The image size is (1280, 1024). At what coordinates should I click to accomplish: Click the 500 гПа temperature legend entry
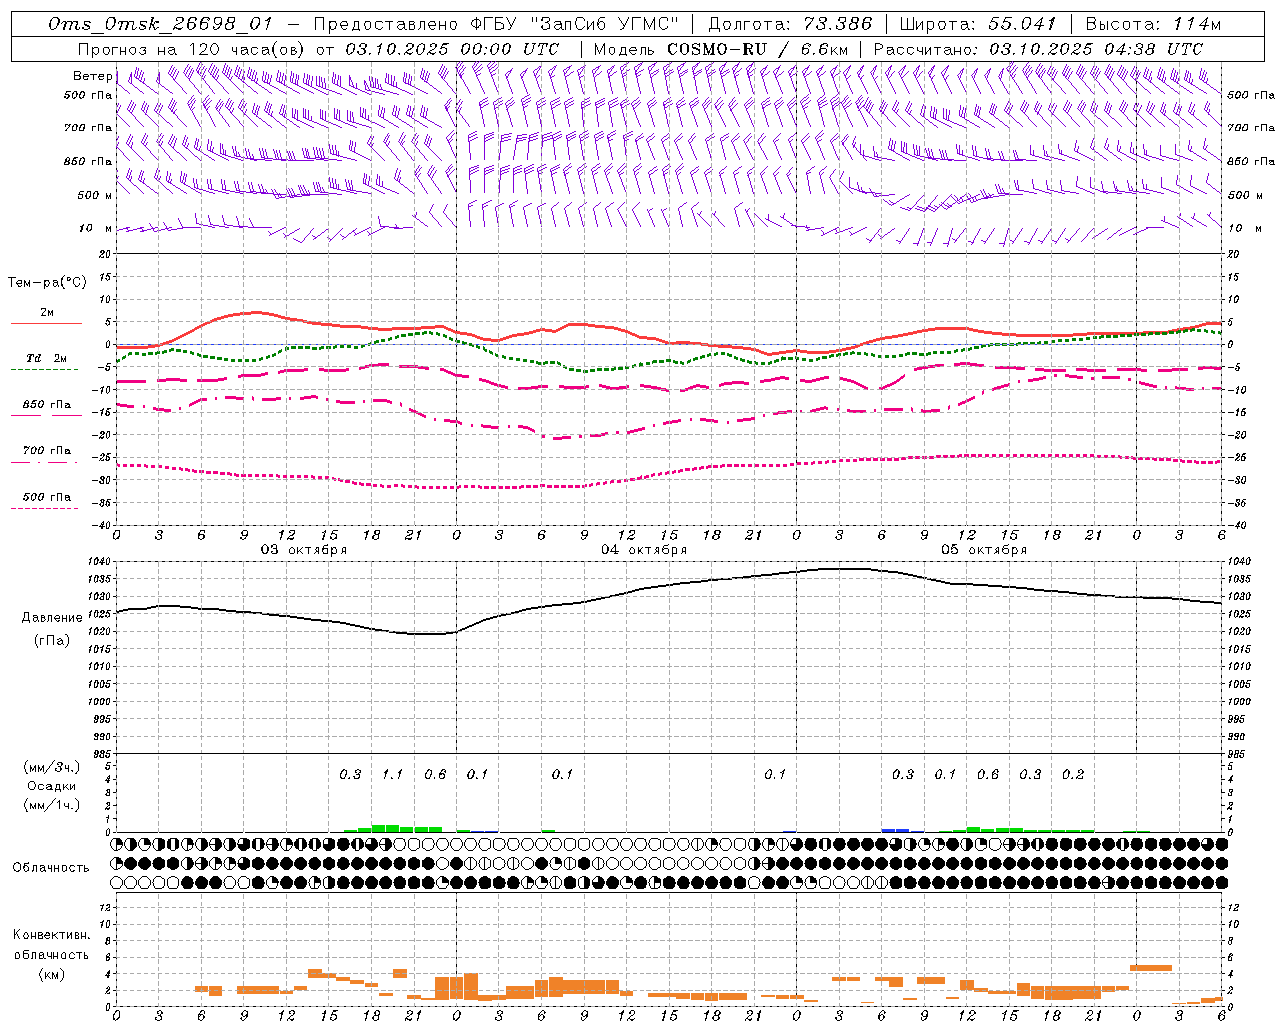47,497
